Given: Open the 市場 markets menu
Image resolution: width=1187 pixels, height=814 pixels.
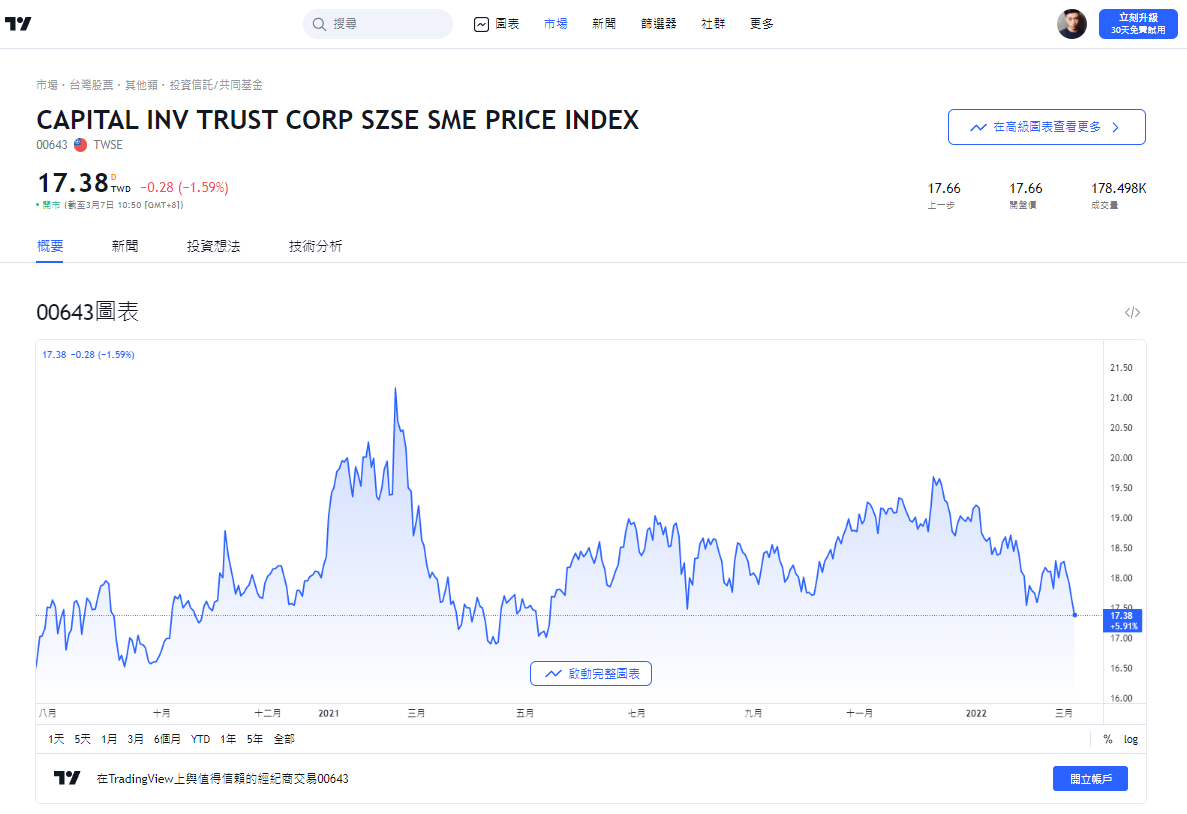Looking at the screenshot, I should tap(556, 24).
